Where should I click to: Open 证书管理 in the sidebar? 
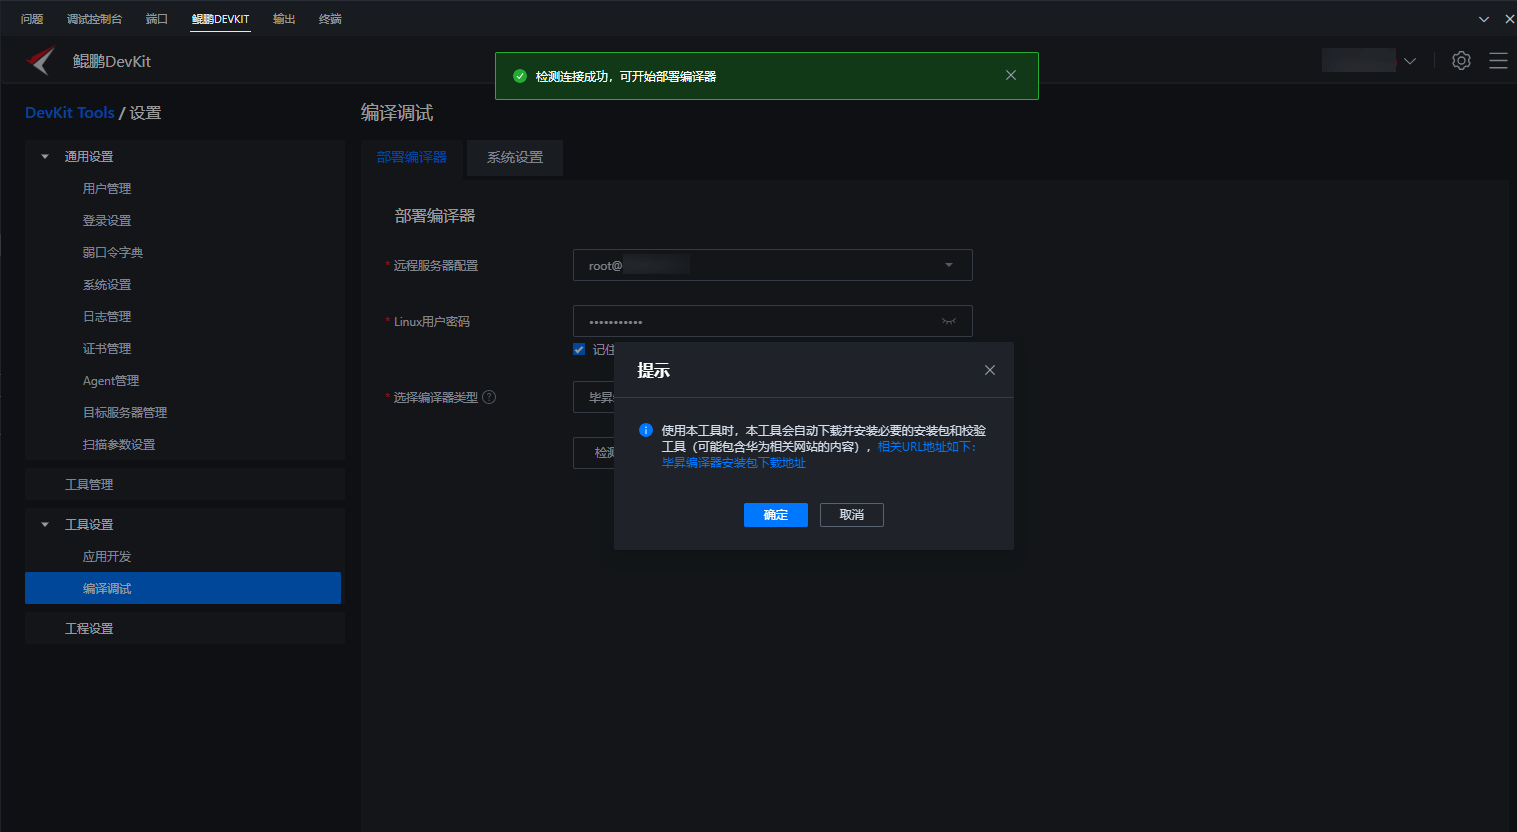(x=107, y=348)
